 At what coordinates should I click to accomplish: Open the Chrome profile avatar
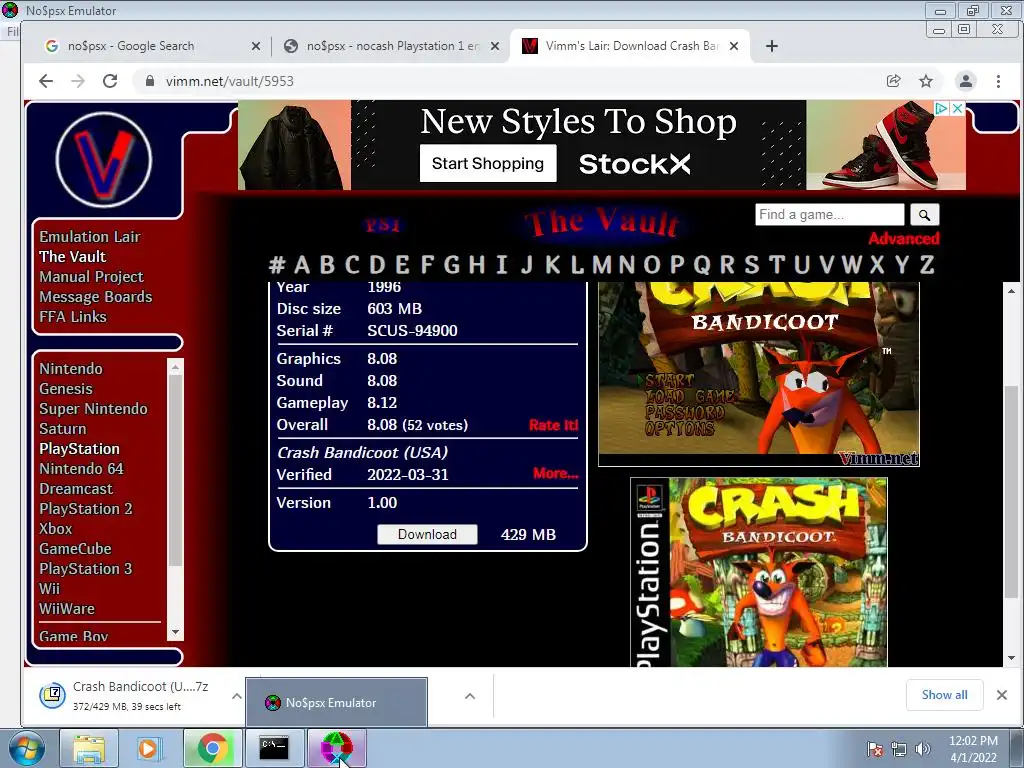click(x=965, y=81)
